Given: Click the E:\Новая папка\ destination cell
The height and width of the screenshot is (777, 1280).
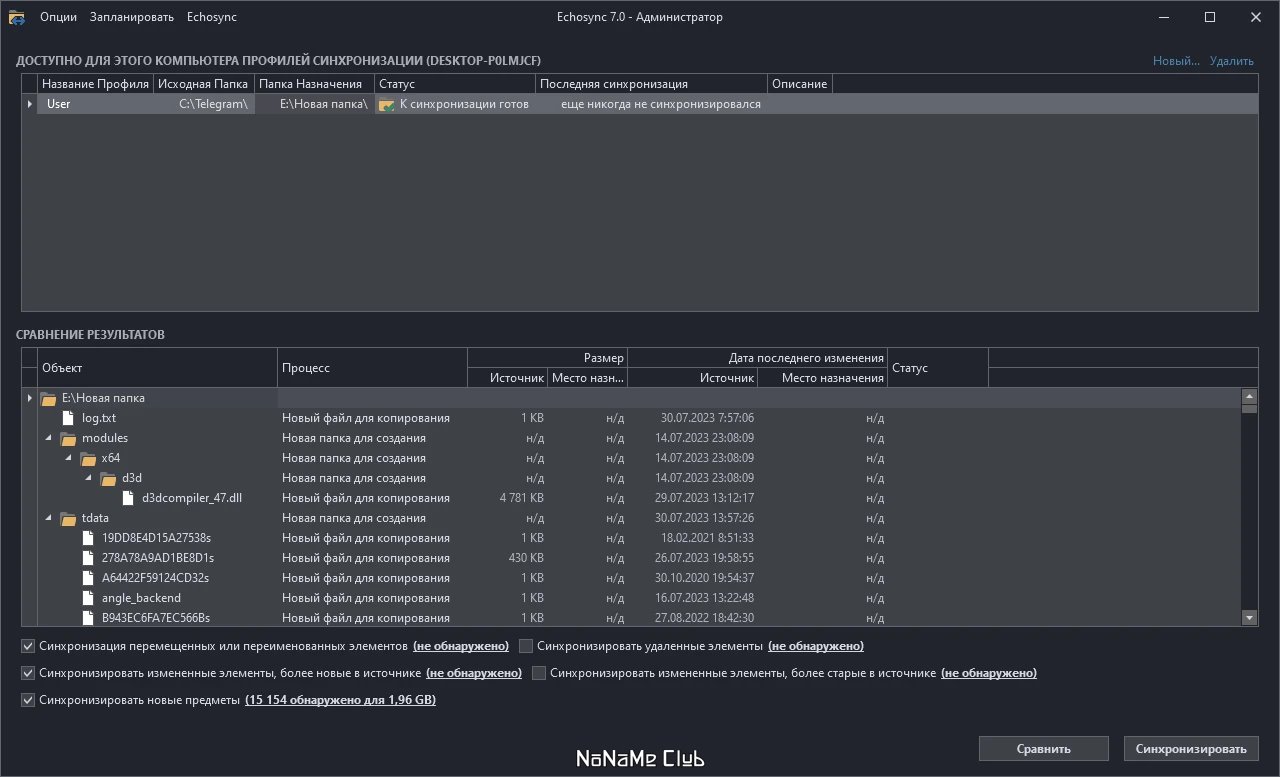Looking at the screenshot, I should point(315,104).
